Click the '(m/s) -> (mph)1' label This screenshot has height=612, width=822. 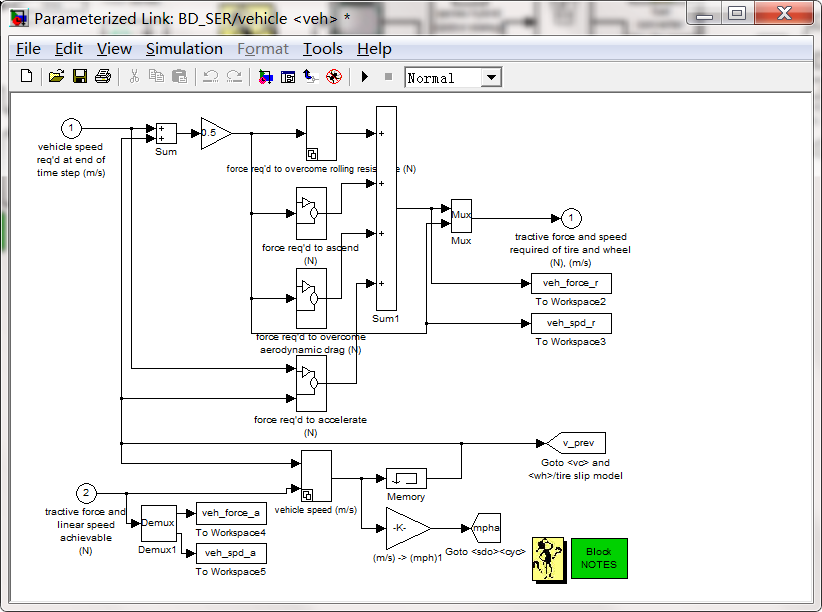click(x=407, y=558)
